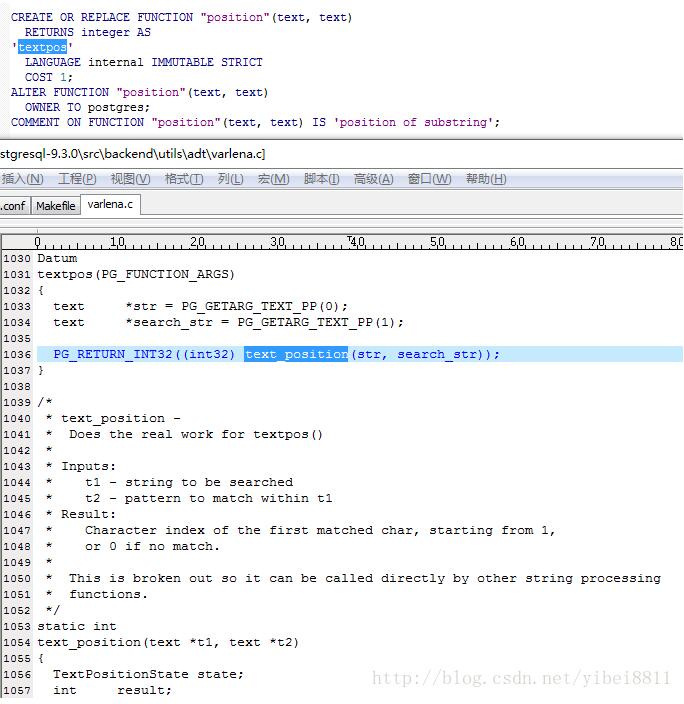Open the 帮助(H) Help menu

pyautogui.click(x=486, y=179)
